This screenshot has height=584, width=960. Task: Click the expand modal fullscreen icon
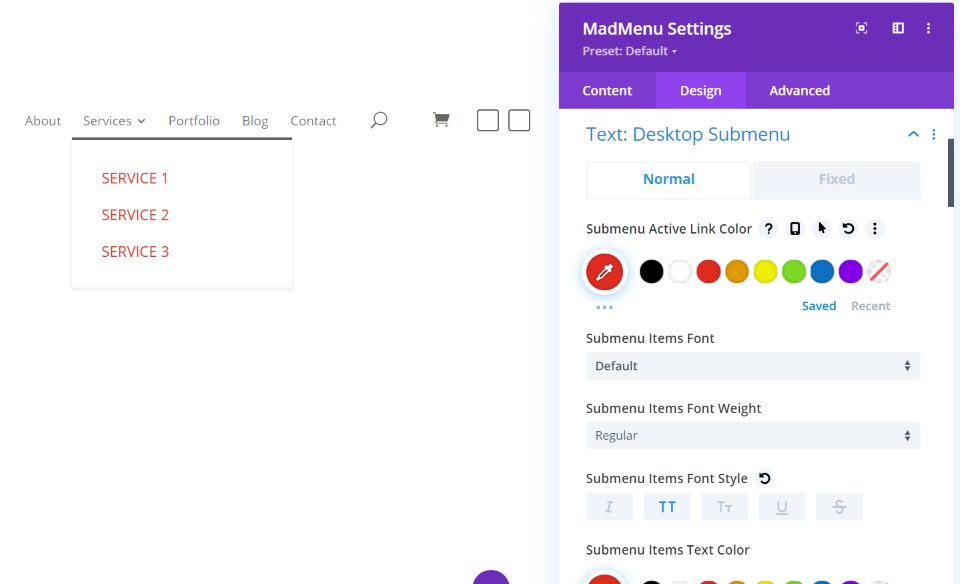point(861,28)
